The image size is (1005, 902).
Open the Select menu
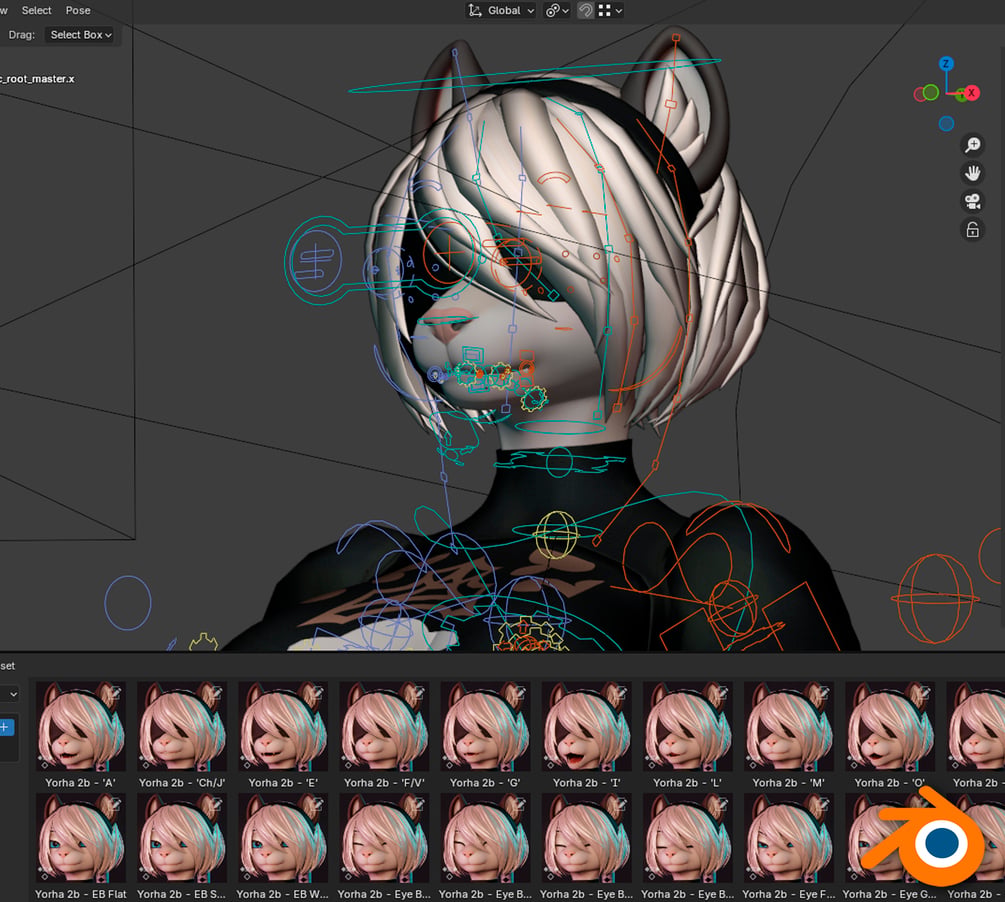click(x=37, y=10)
